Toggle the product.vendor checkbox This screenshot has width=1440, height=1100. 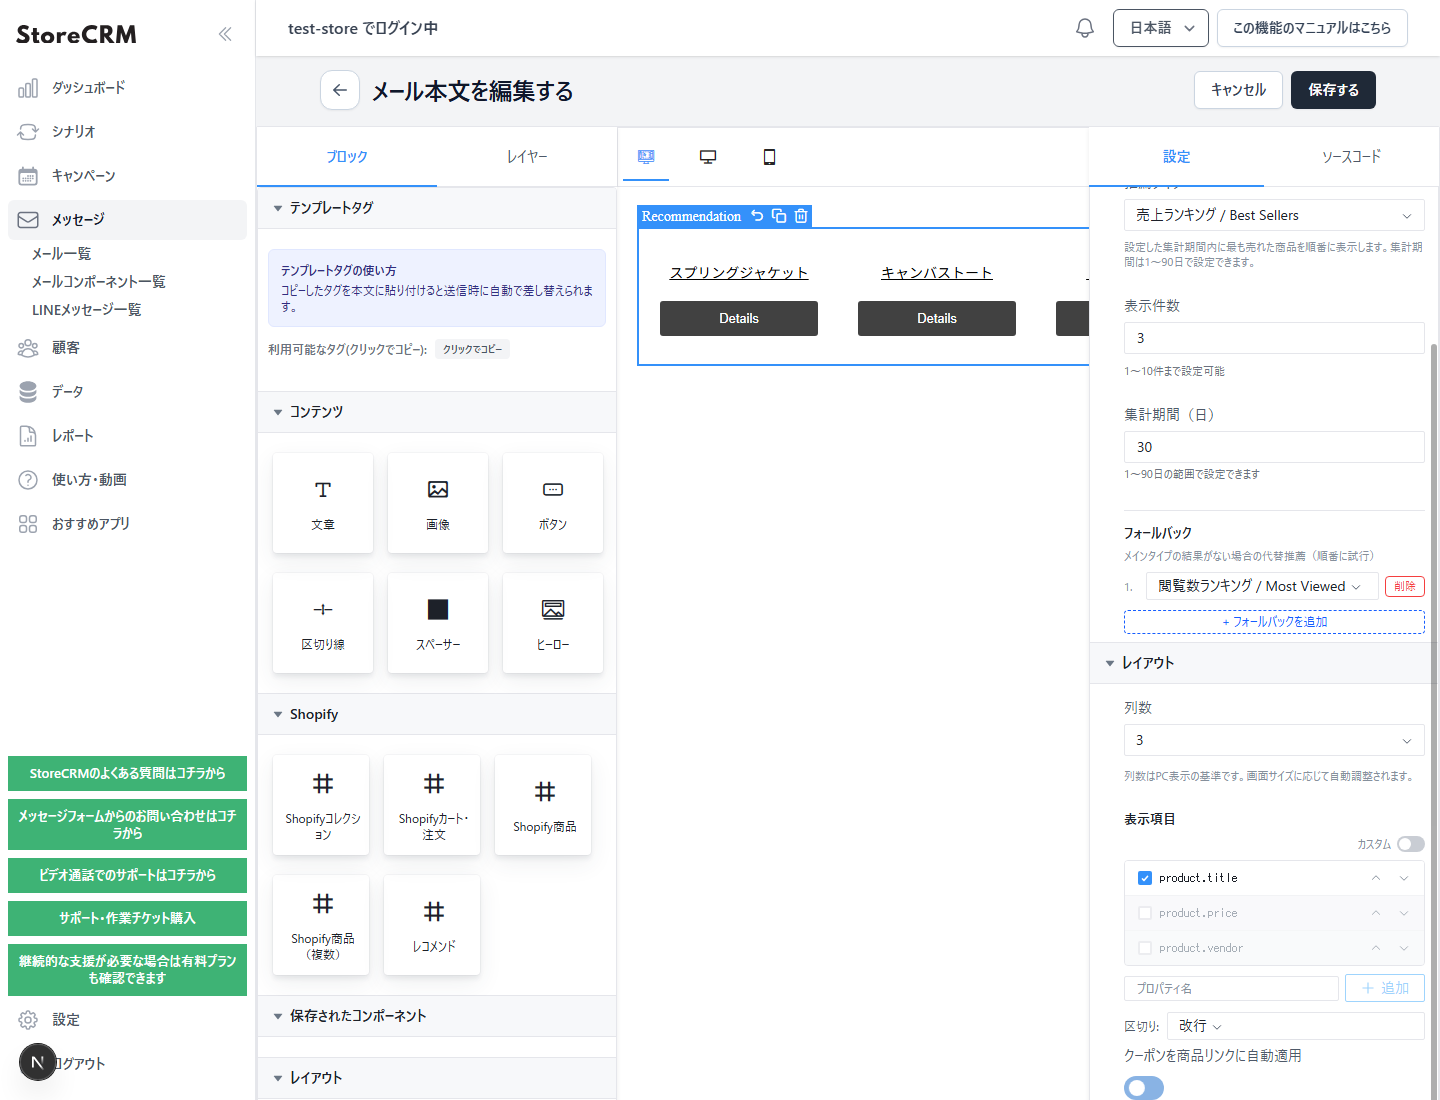coord(1145,948)
